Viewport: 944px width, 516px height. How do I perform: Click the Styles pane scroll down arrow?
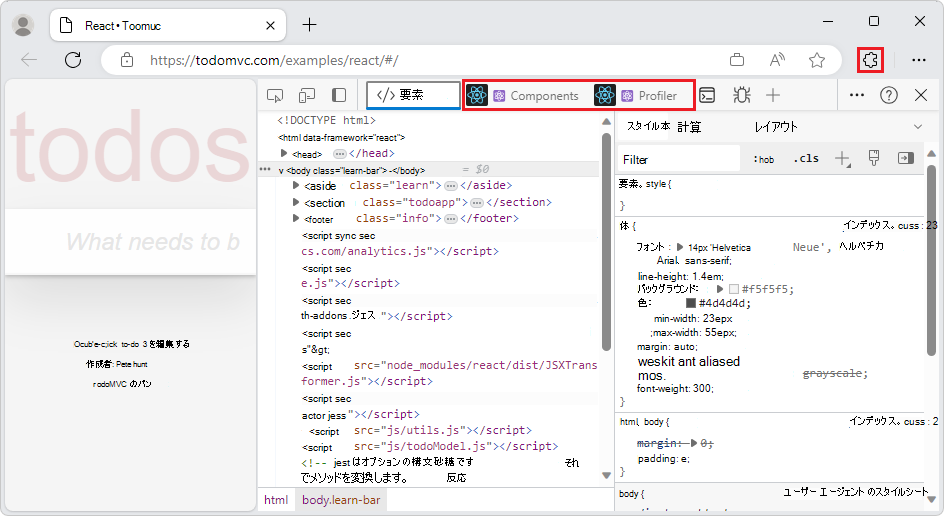(x=932, y=499)
